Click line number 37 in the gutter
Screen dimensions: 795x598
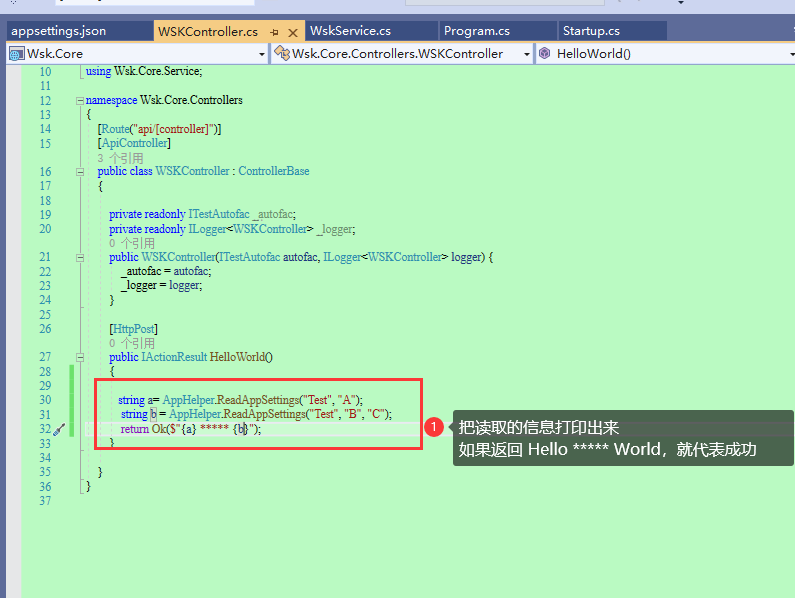[46, 501]
